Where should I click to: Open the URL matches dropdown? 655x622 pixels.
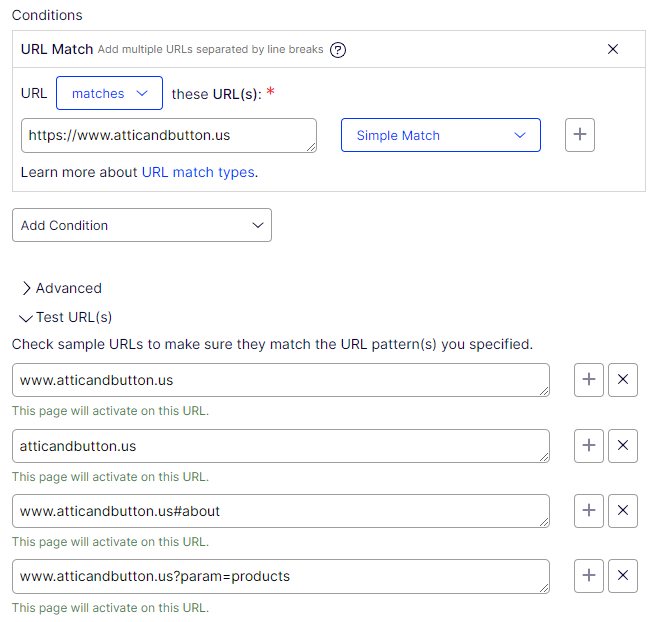(109, 93)
